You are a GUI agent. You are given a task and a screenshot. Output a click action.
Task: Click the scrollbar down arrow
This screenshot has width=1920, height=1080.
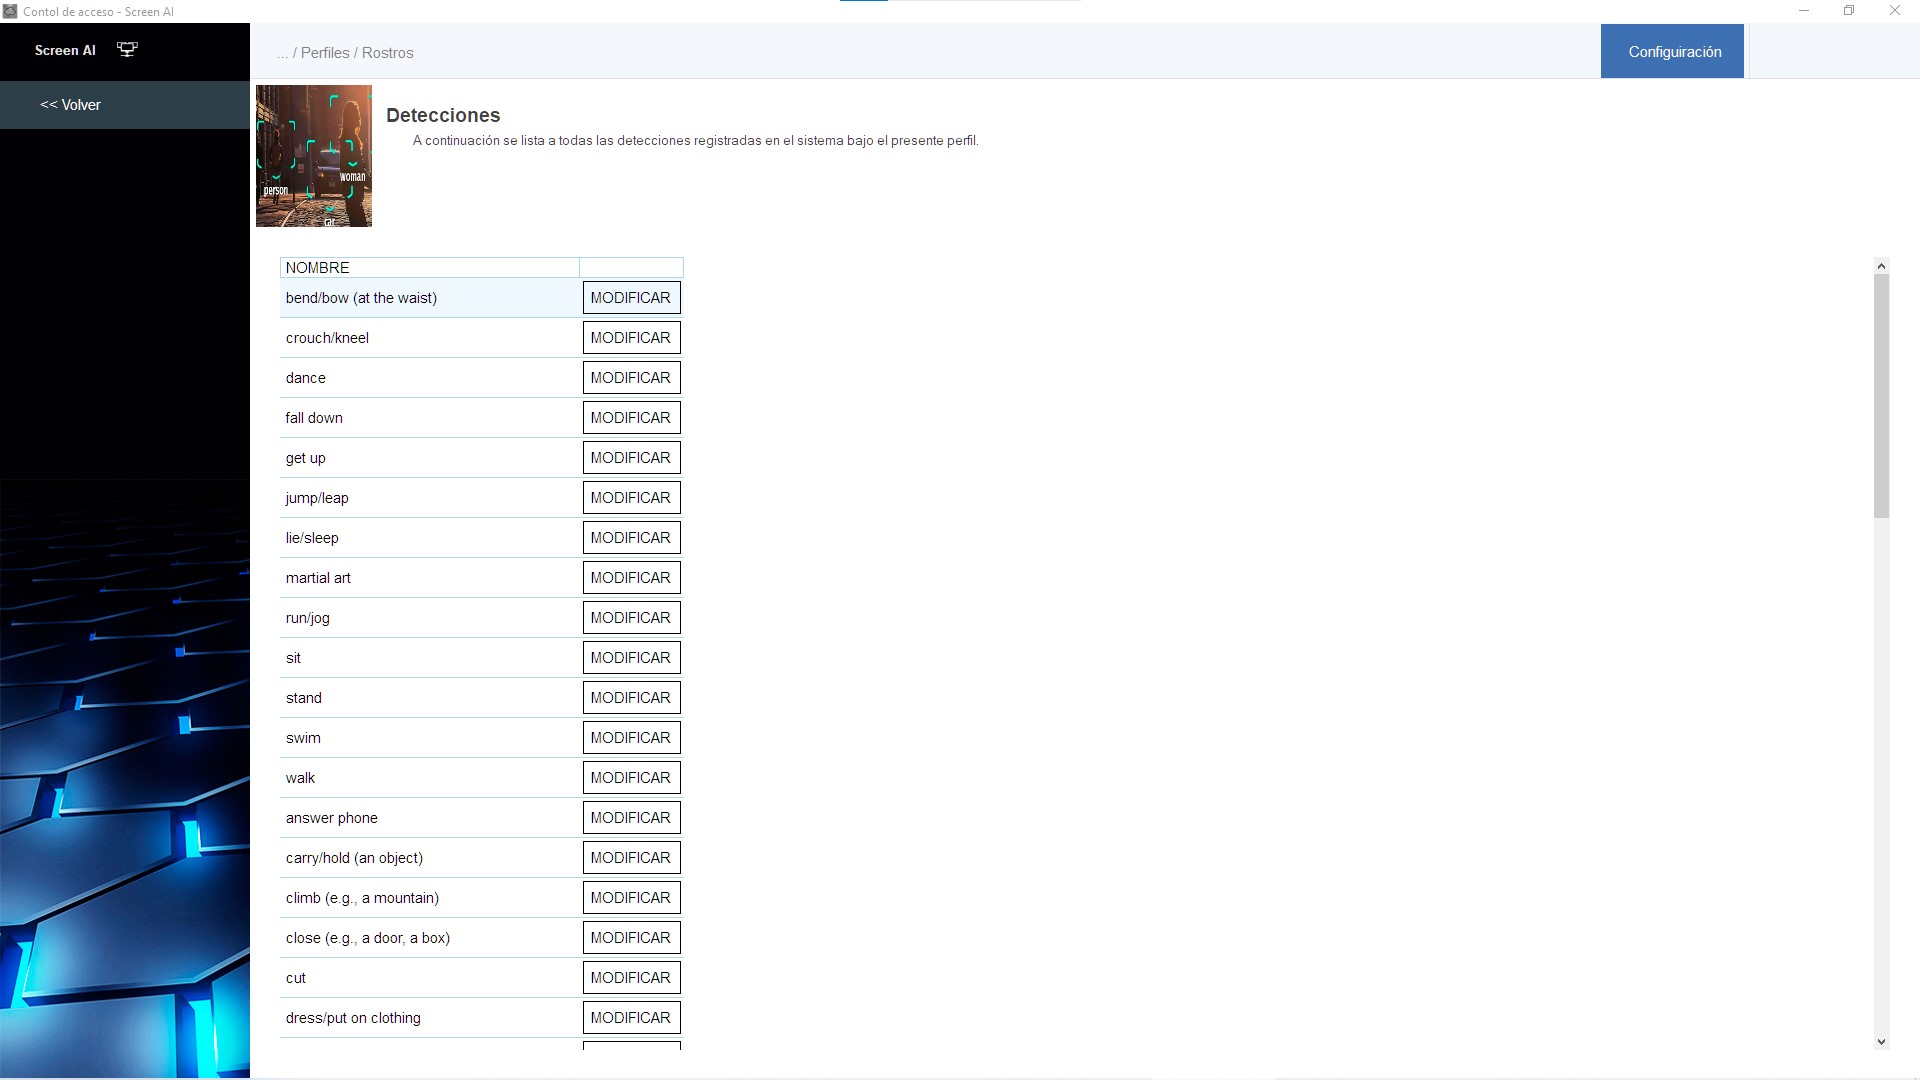1881,1042
